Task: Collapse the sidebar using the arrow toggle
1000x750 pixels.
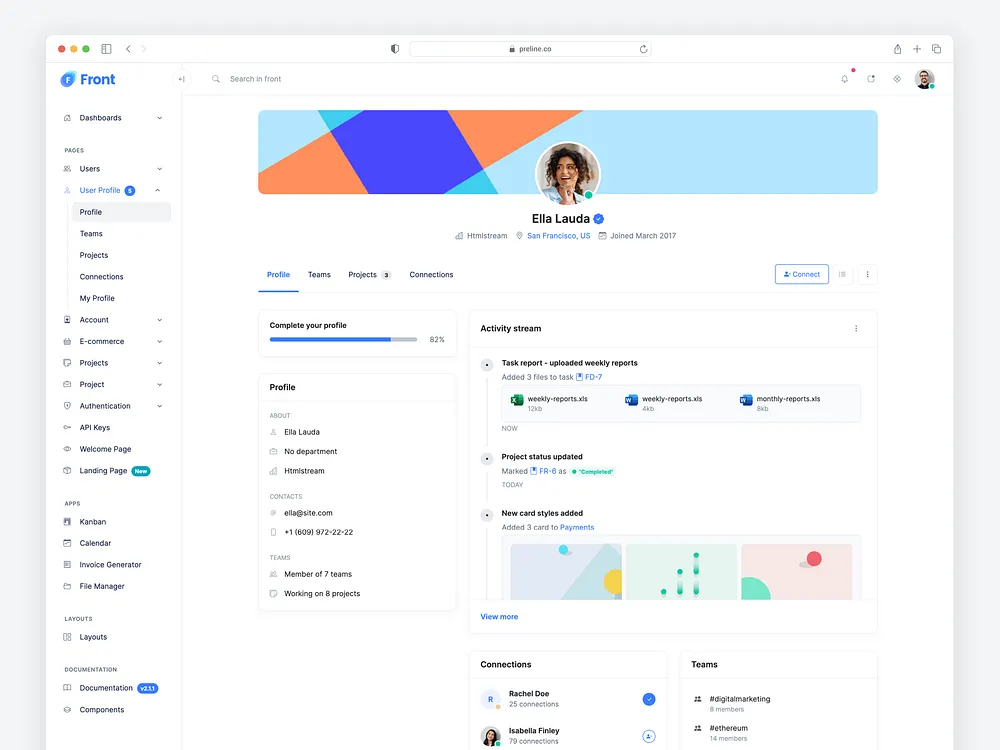Action: click(181, 78)
